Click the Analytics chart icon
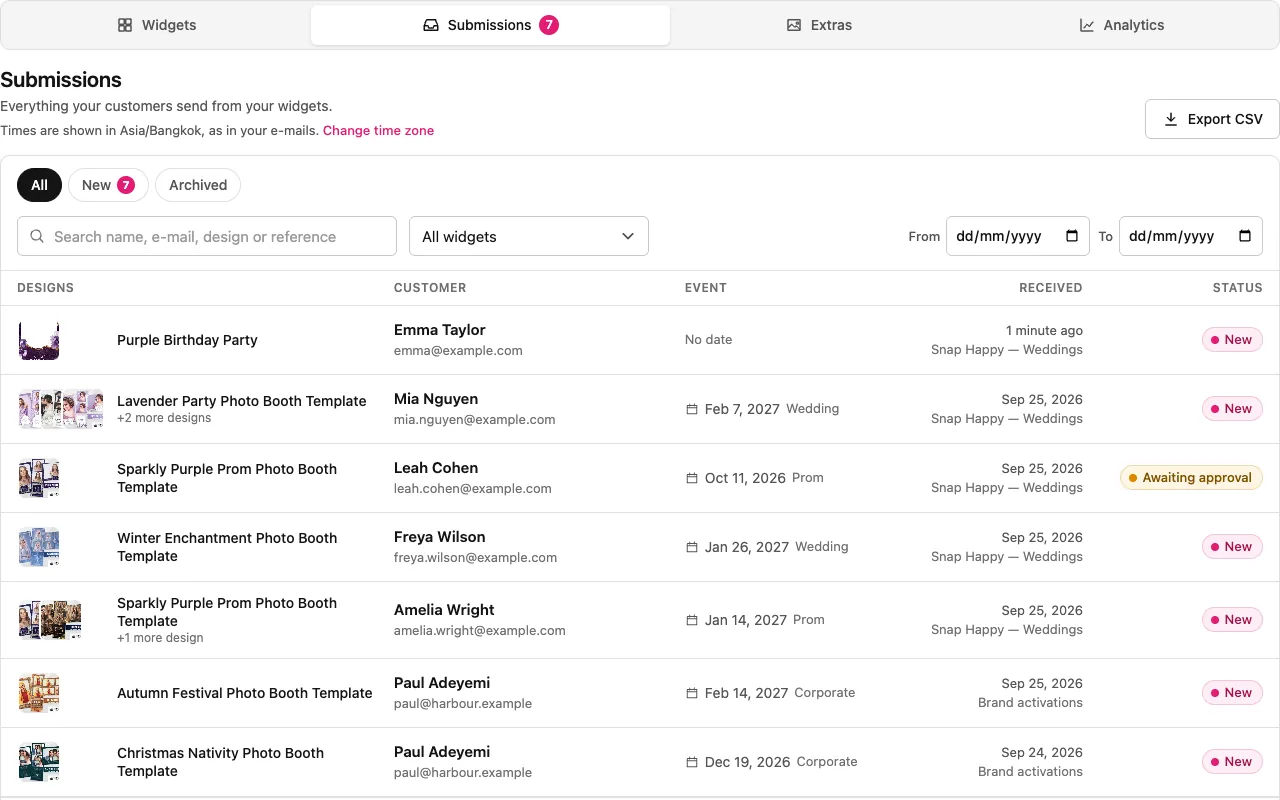This screenshot has width=1280, height=800. [x=1087, y=25]
